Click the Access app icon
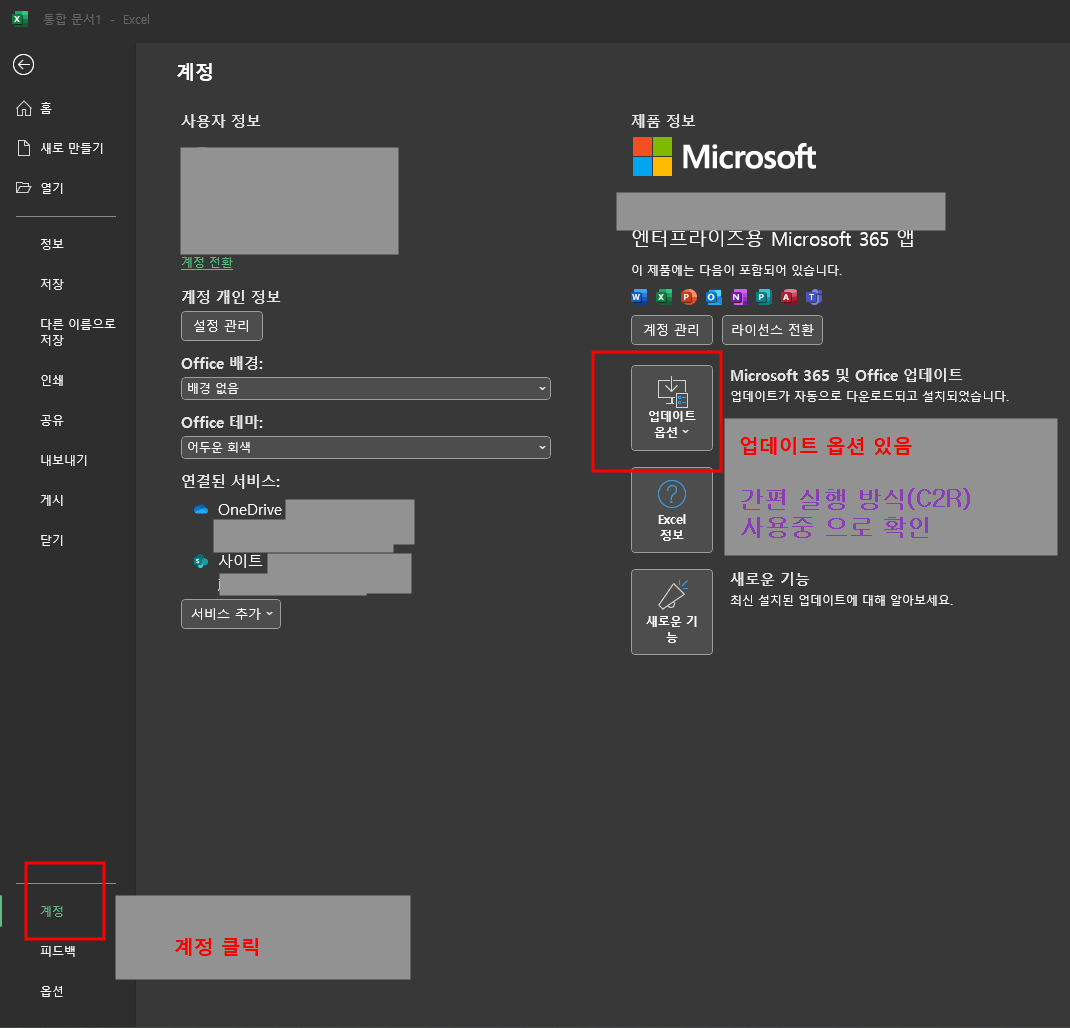The width and height of the screenshot is (1070, 1028). click(789, 297)
